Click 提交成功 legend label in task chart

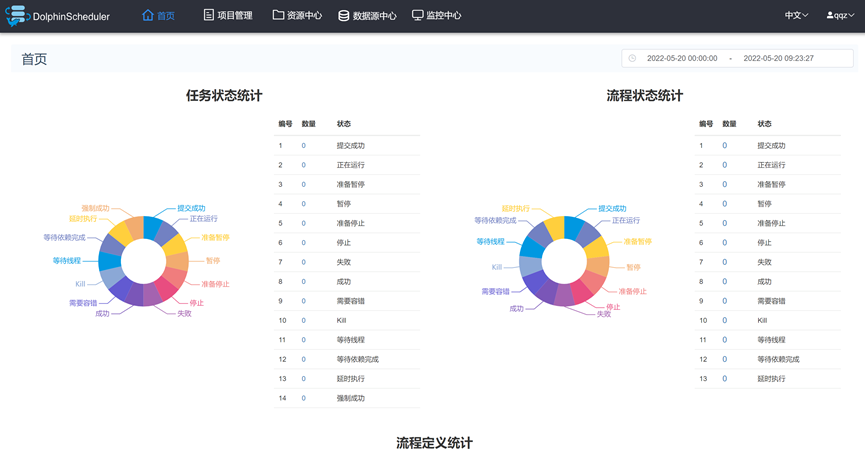click(x=191, y=208)
